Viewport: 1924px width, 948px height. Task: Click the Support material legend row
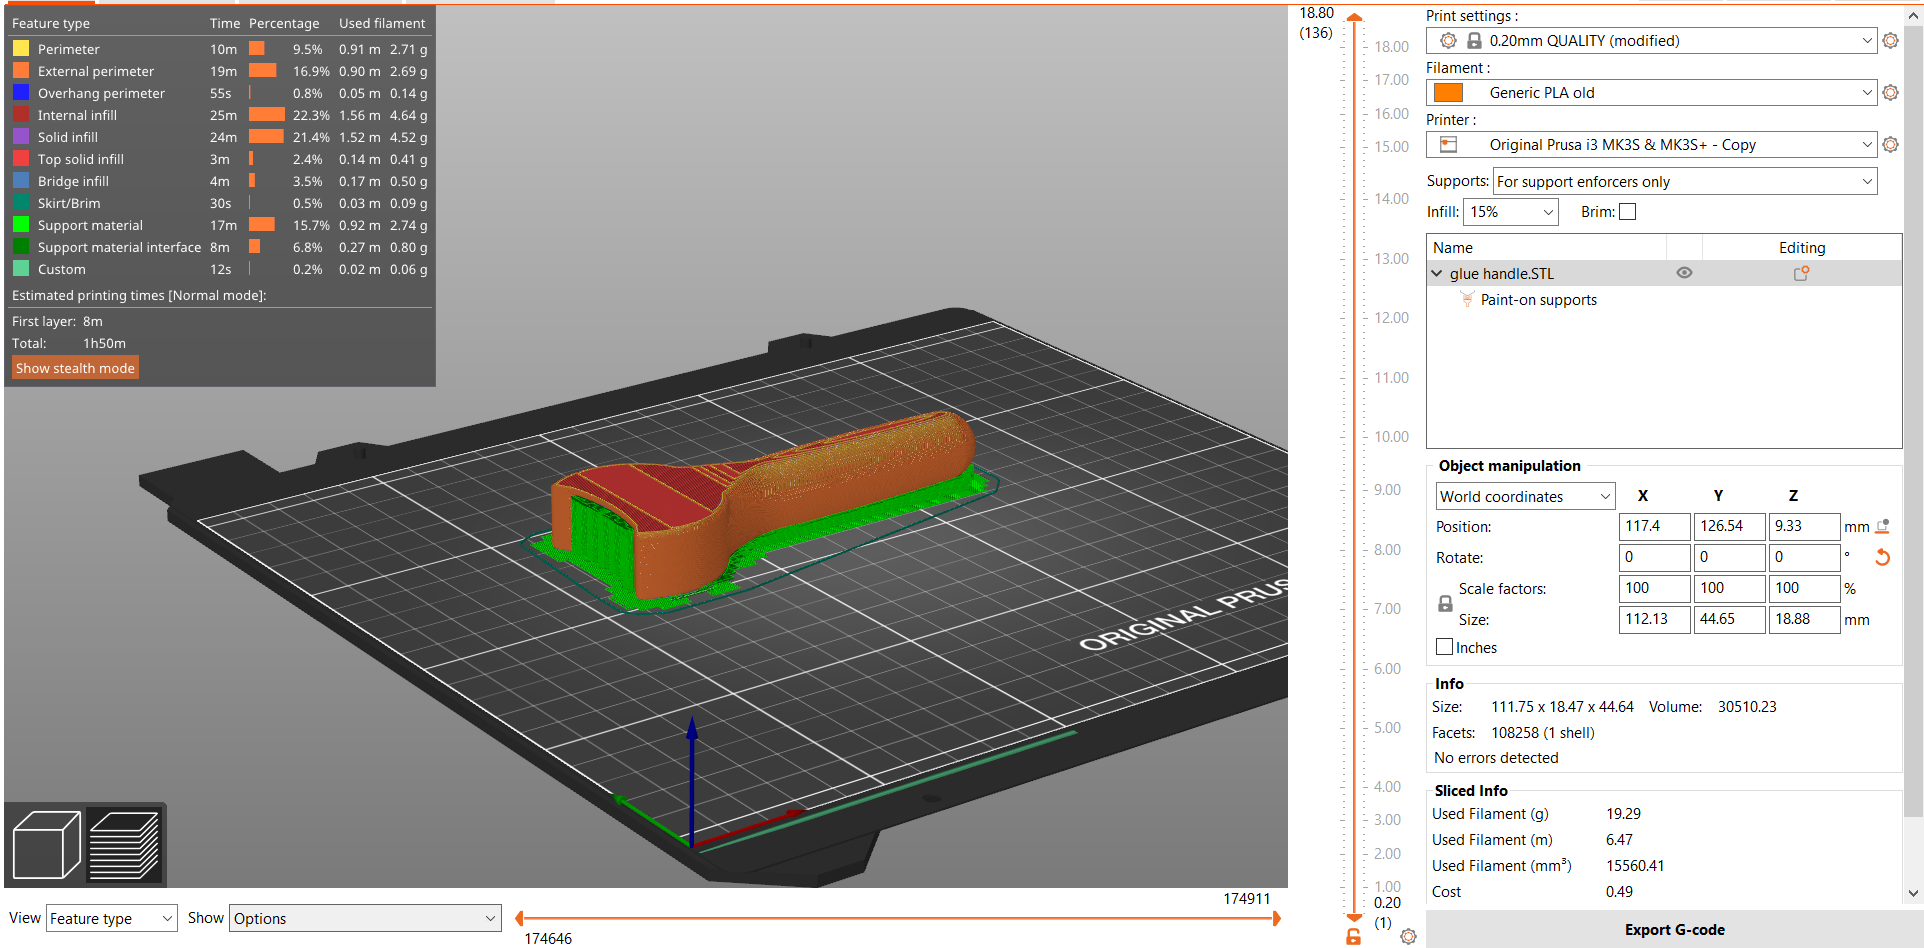[x=220, y=225]
